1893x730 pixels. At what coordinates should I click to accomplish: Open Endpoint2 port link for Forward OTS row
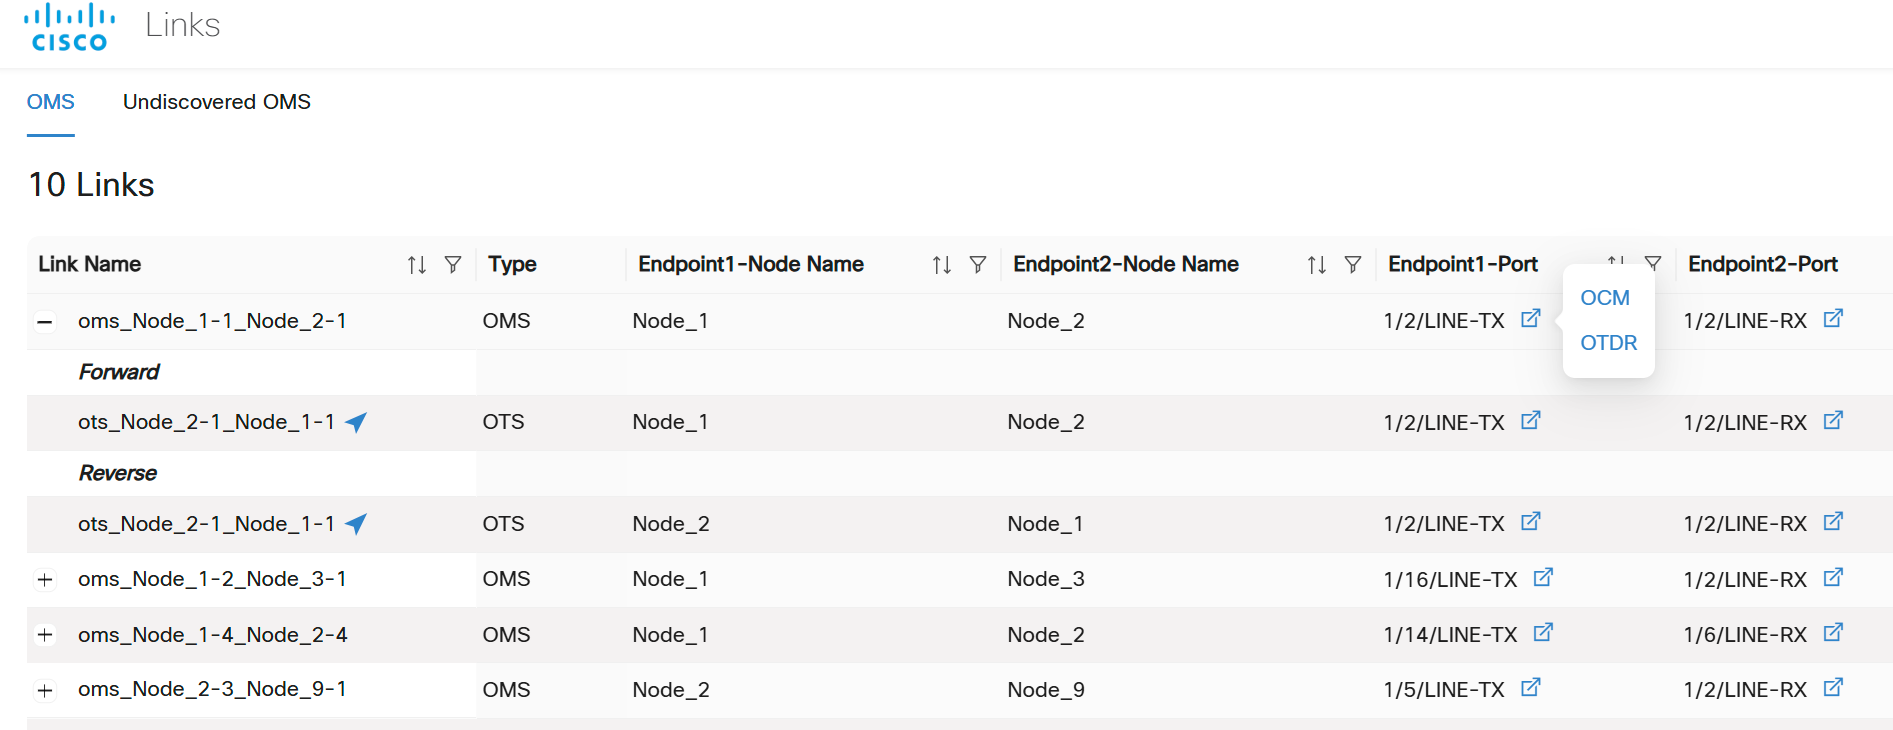pyautogui.click(x=1833, y=421)
